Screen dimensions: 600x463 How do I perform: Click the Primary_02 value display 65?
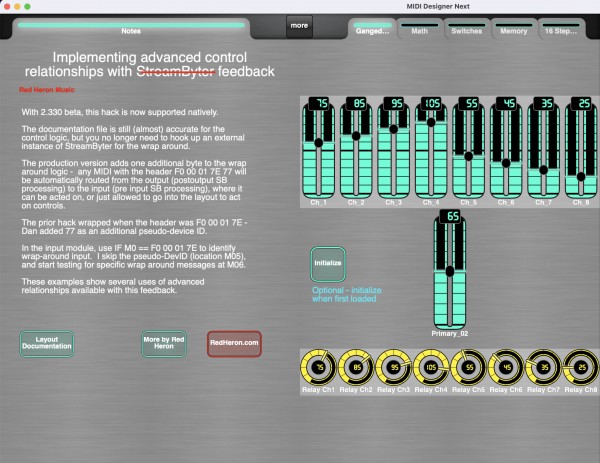click(450, 216)
